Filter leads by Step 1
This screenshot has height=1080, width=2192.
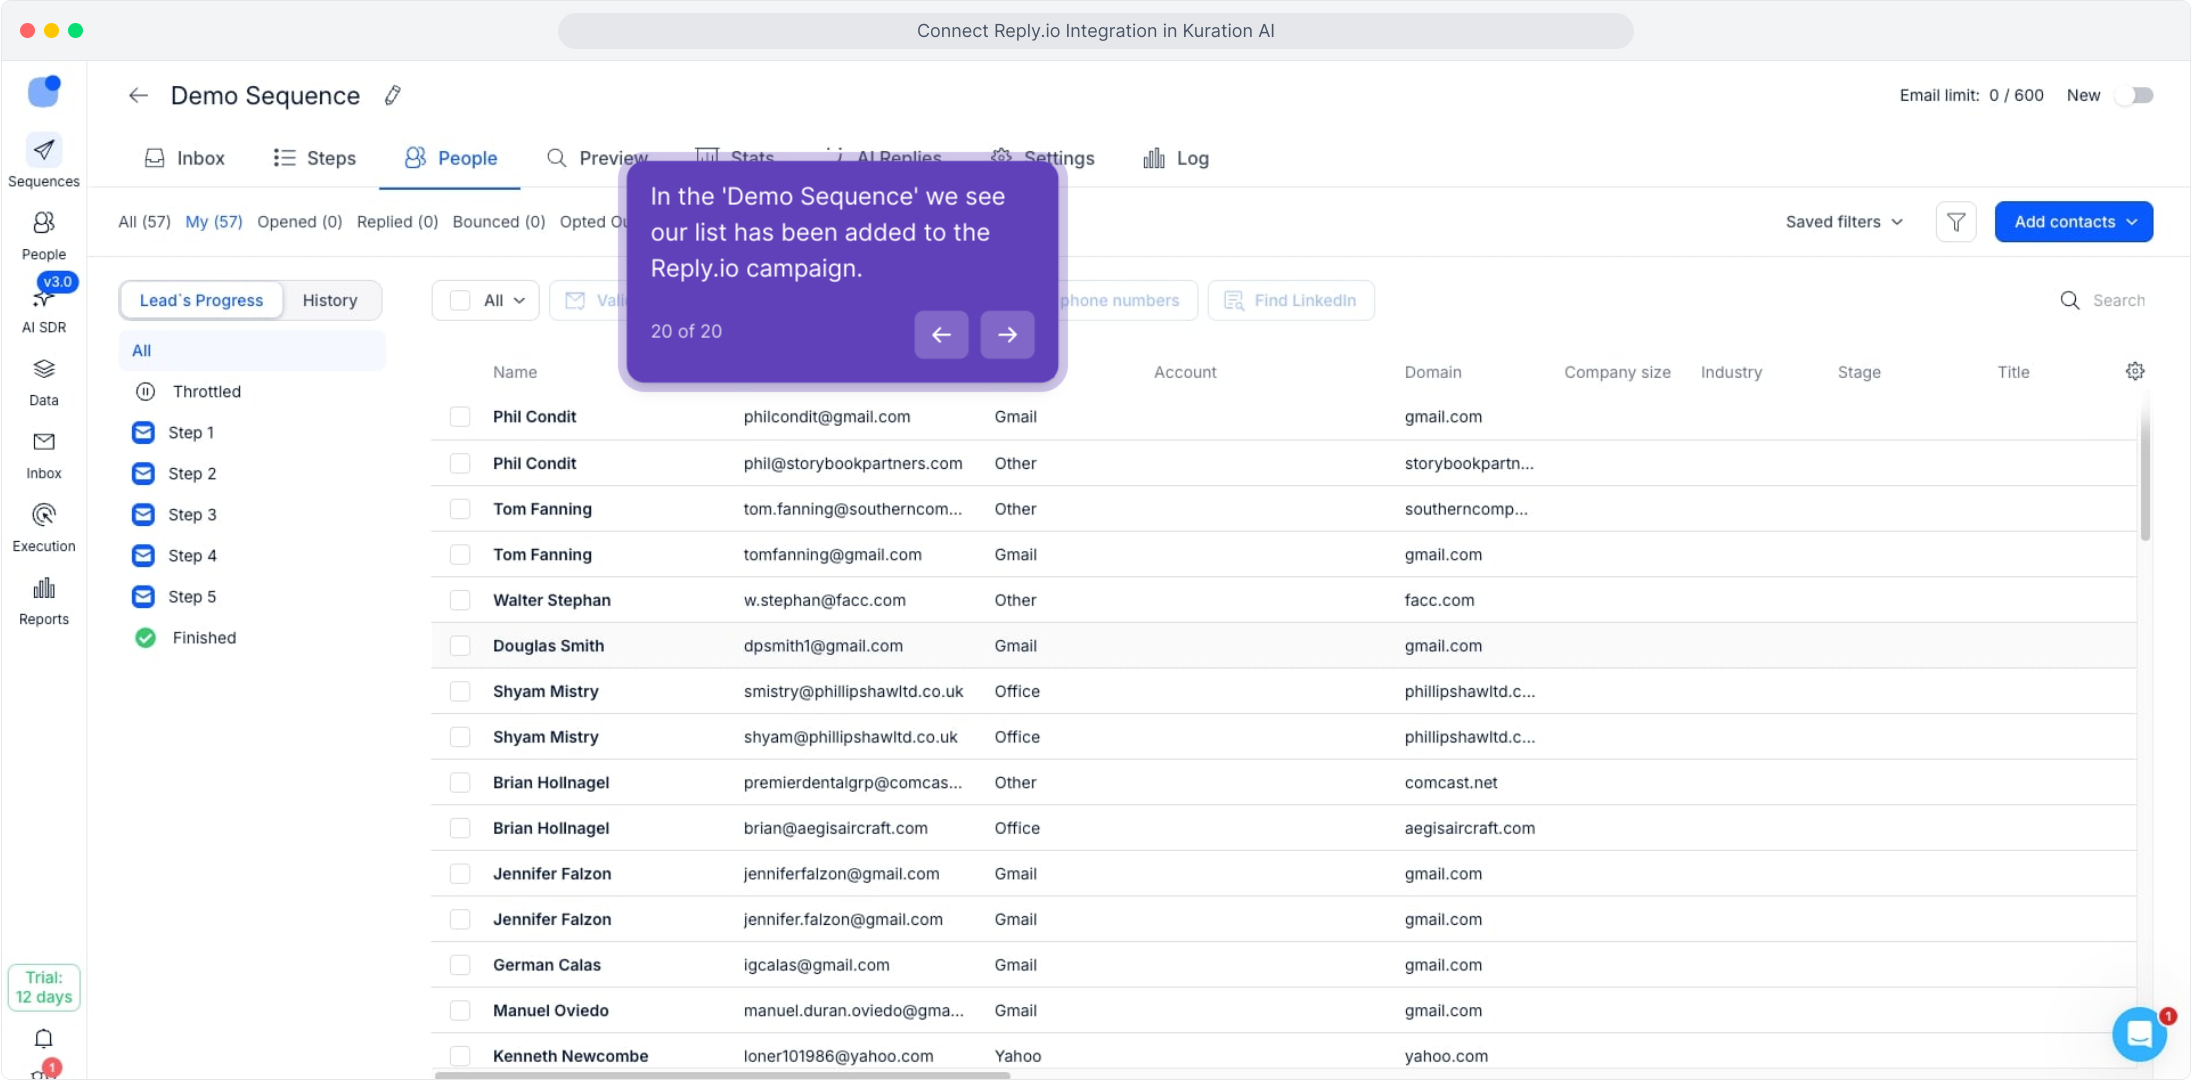pyautogui.click(x=173, y=432)
